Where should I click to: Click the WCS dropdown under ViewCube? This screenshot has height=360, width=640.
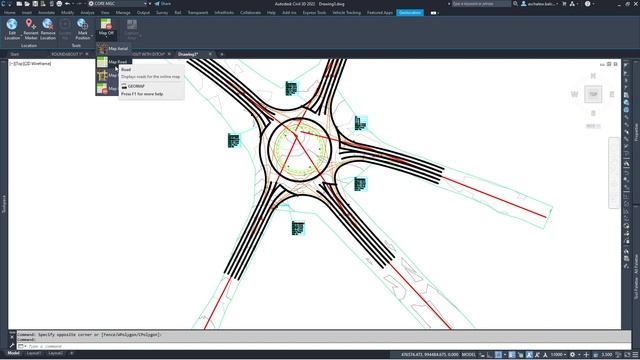[593, 126]
